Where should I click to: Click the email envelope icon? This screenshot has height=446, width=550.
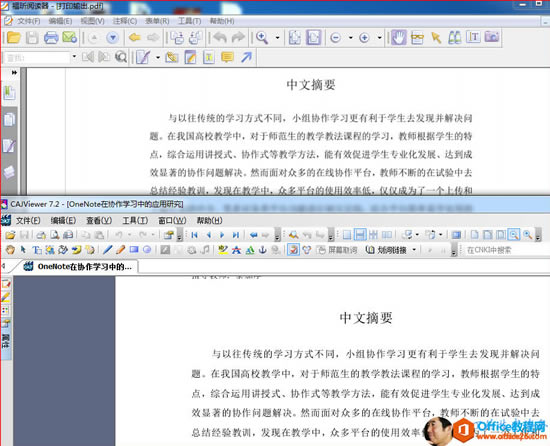pyautogui.click(x=69, y=38)
